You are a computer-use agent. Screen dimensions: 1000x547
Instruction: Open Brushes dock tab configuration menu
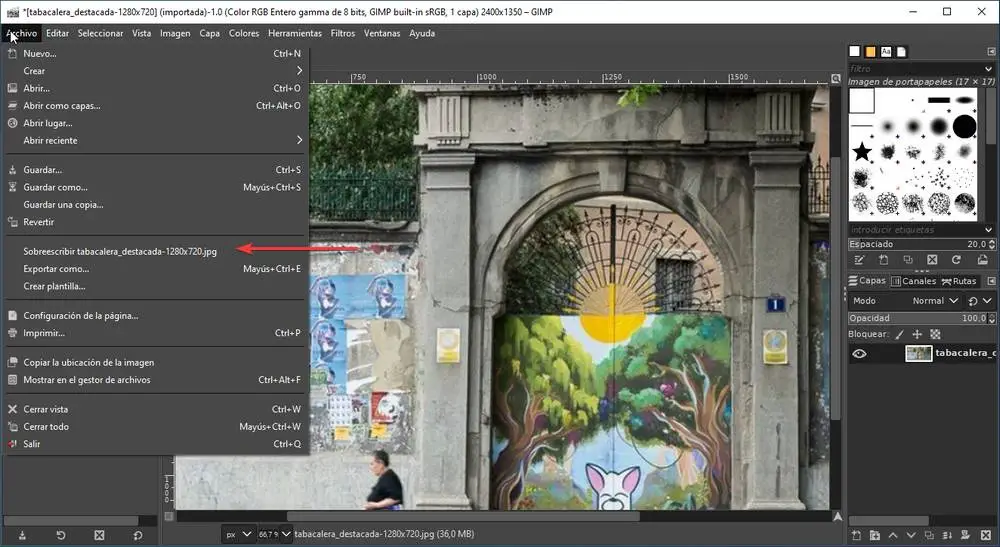(991, 52)
